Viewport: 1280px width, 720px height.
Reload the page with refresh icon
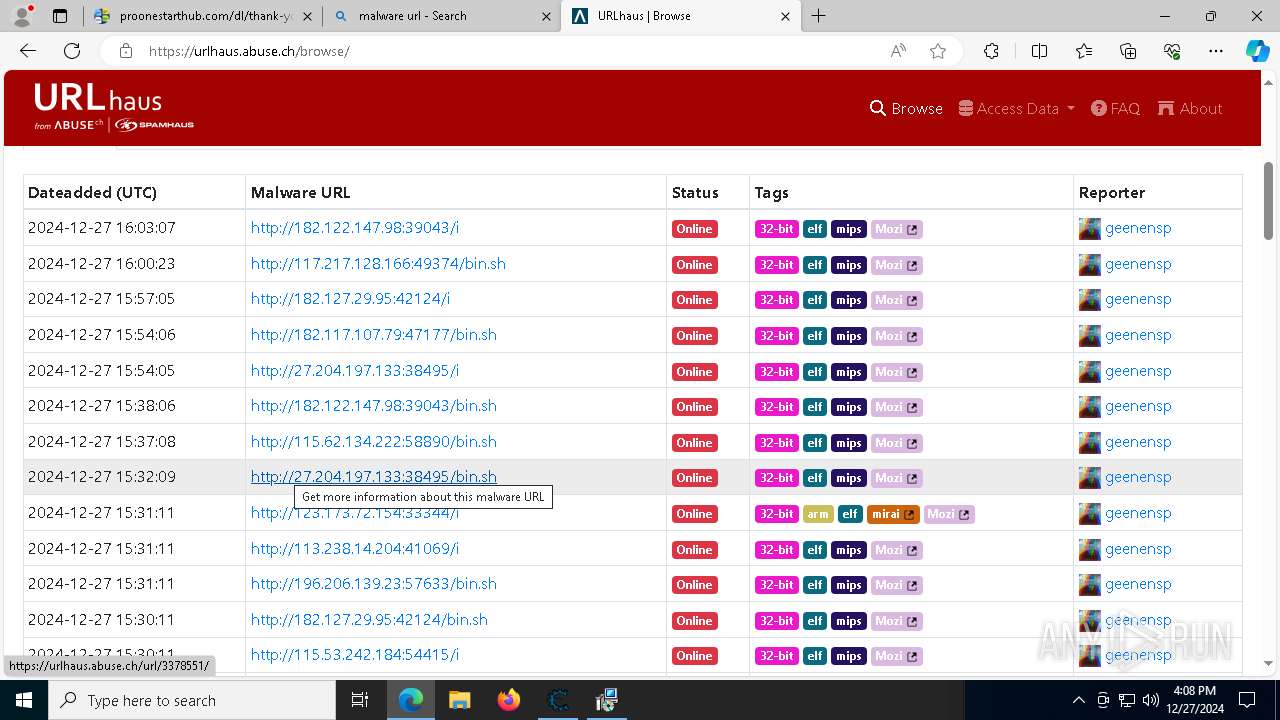(x=72, y=51)
